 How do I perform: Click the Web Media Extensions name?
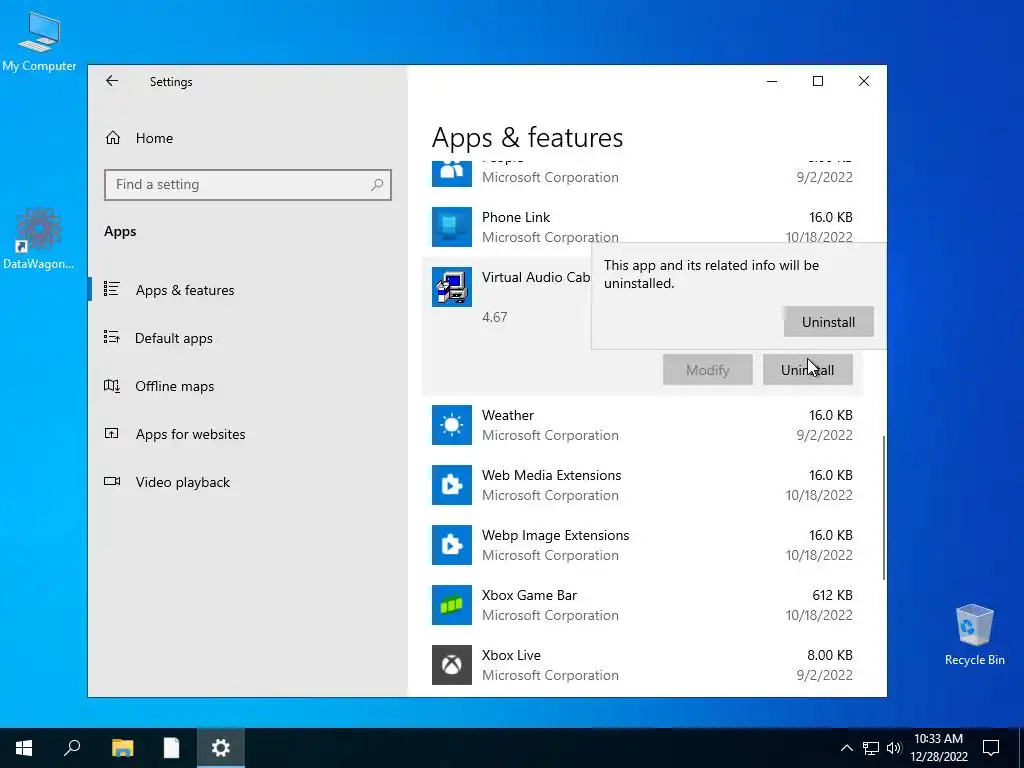[x=551, y=475]
